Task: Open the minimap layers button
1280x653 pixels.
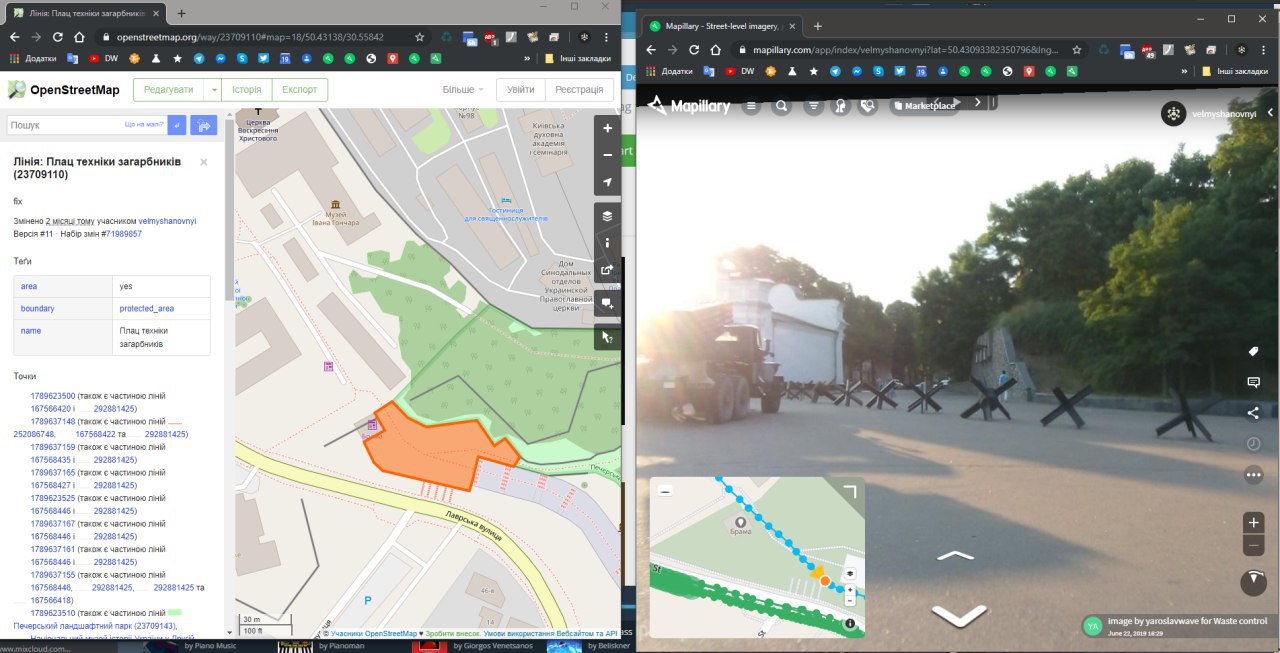Action: pos(850,574)
